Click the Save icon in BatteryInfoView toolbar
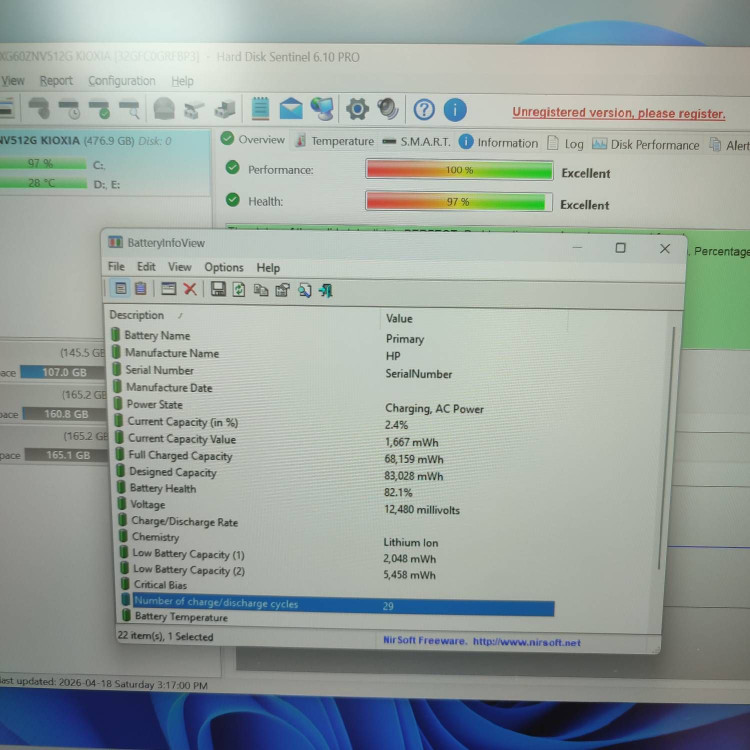The width and height of the screenshot is (750, 750). coord(218,290)
